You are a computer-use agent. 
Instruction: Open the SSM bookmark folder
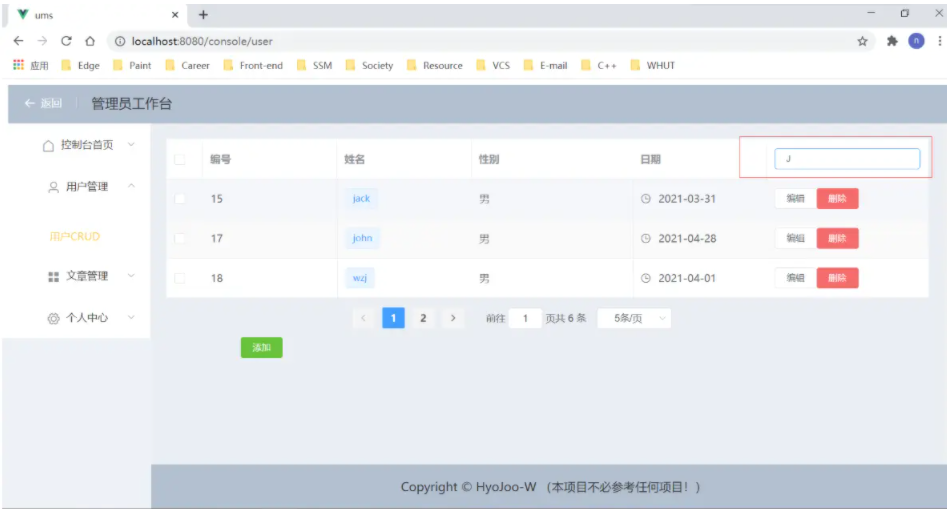[314, 65]
